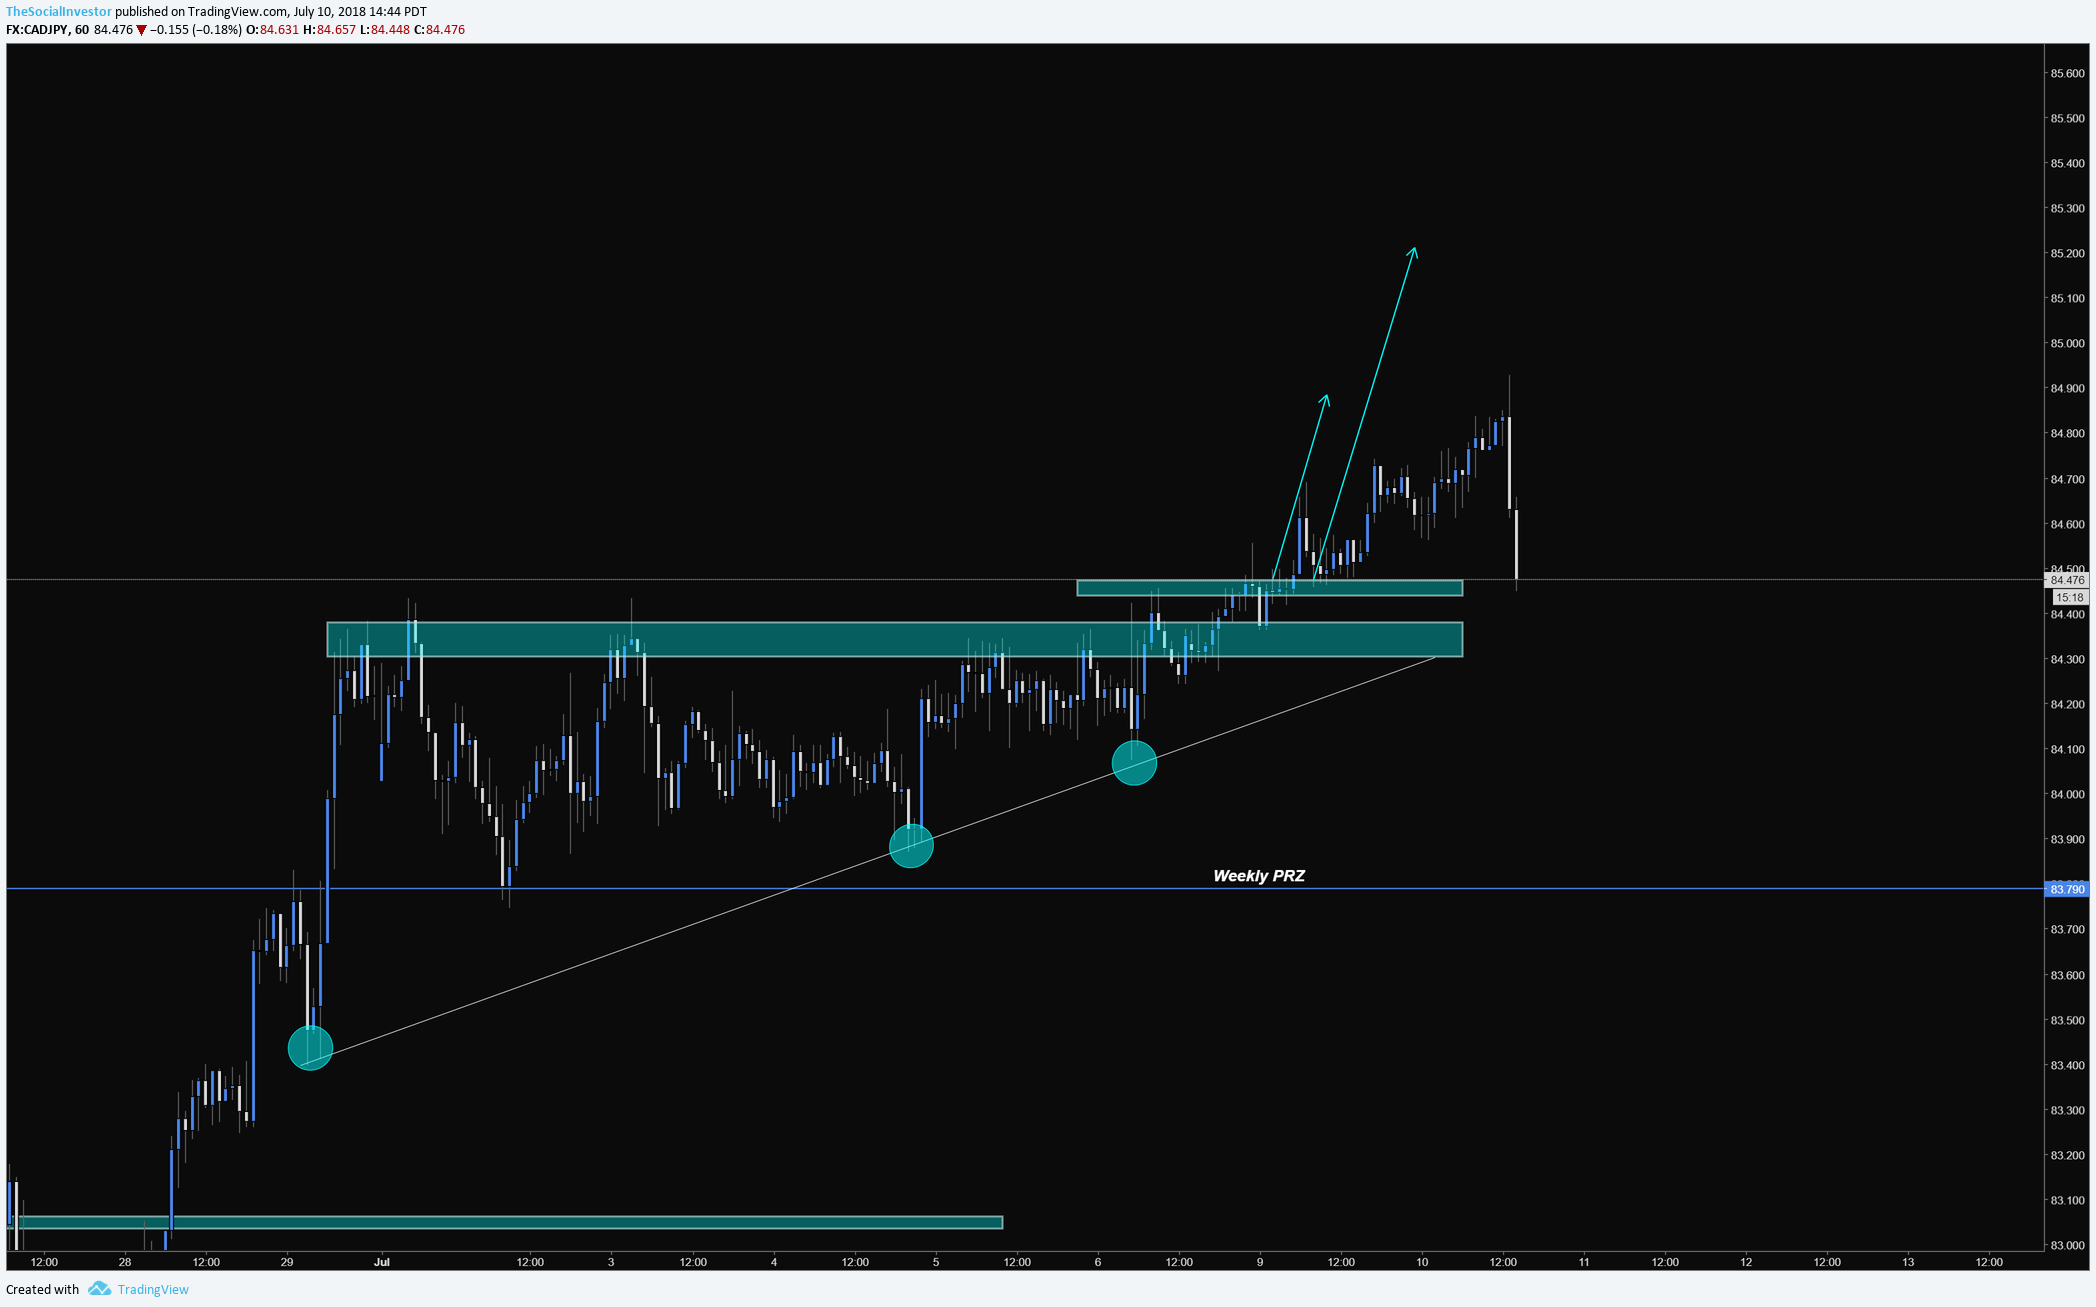Click the date 28 on time axis
The width and height of the screenshot is (2096, 1307).
(125, 1262)
